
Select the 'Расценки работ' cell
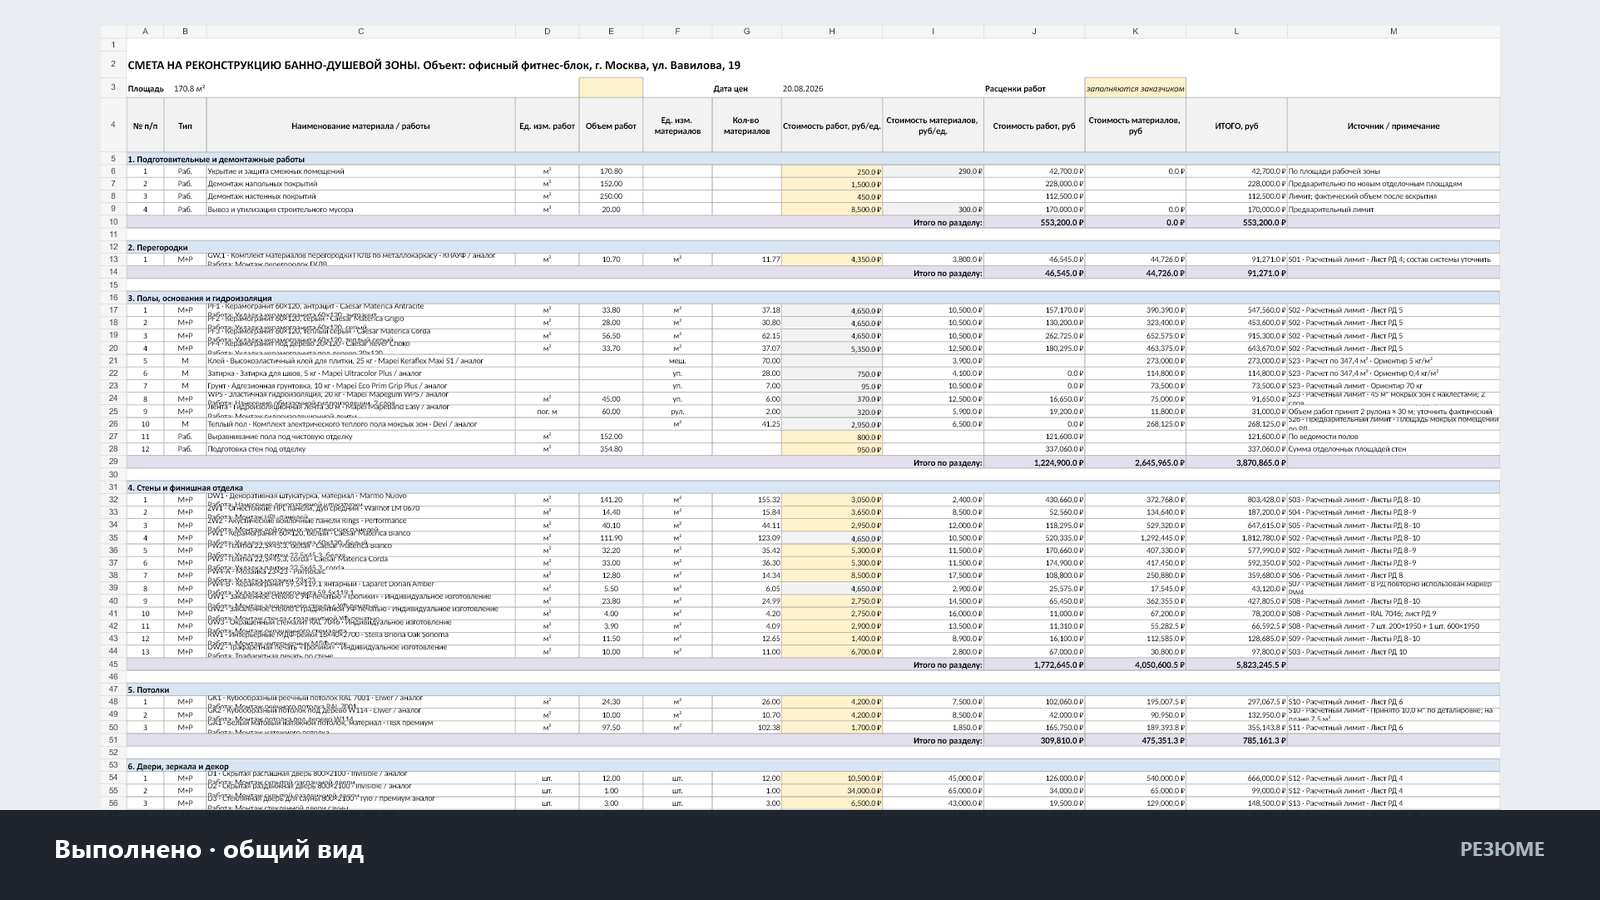pos(1015,89)
